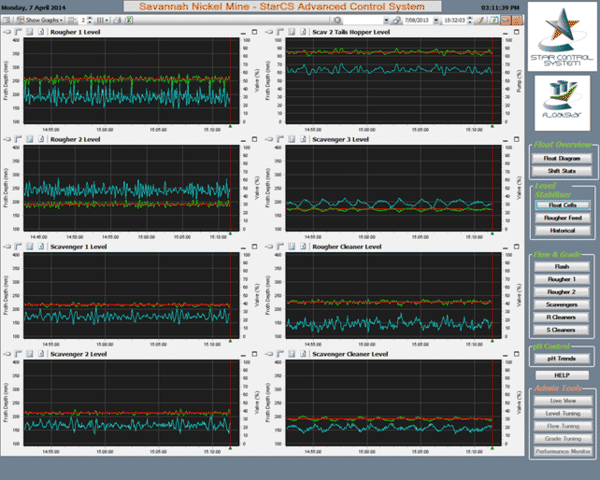Click the 7/08/2013 date field
The height and width of the screenshot is (480, 600).
418,20
